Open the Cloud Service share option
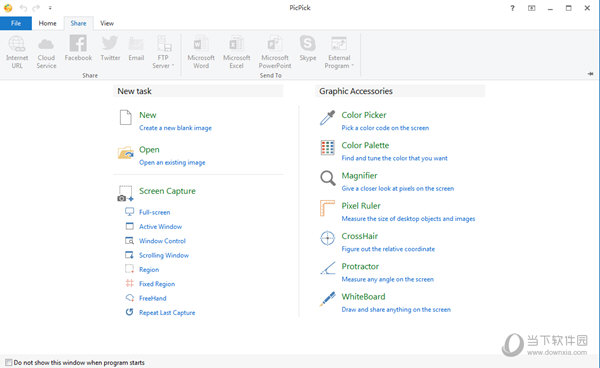The image size is (600, 368). (x=46, y=52)
